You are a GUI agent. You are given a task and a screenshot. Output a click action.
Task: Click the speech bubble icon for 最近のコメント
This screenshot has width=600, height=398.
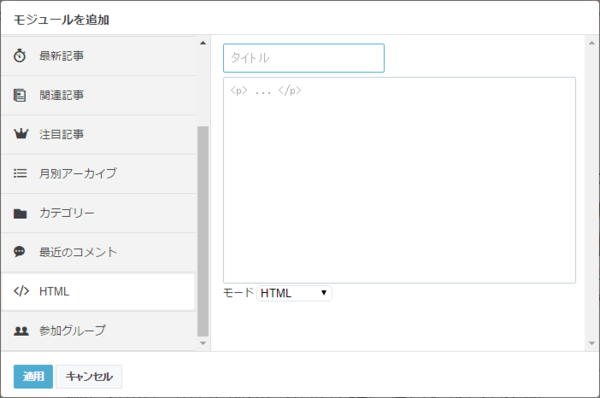pos(20,252)
